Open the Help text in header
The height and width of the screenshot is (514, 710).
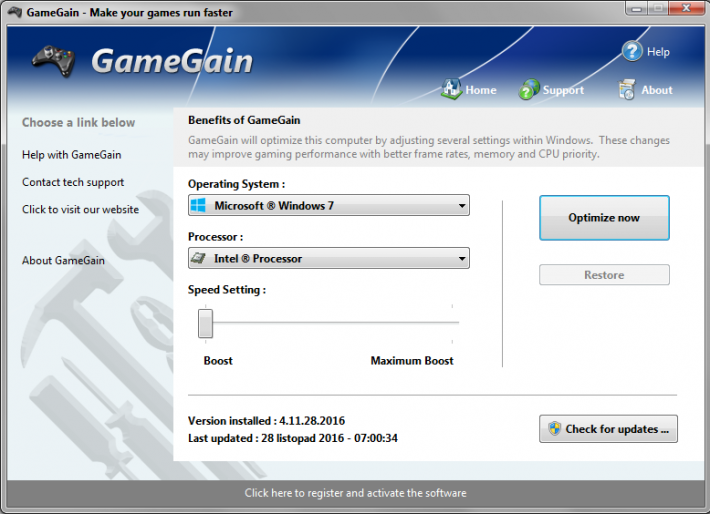tap(658, 52)
